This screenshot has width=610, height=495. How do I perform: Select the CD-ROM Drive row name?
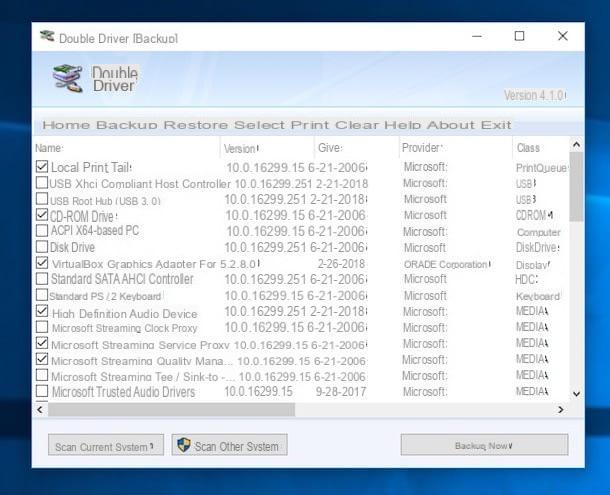[83, 216]
